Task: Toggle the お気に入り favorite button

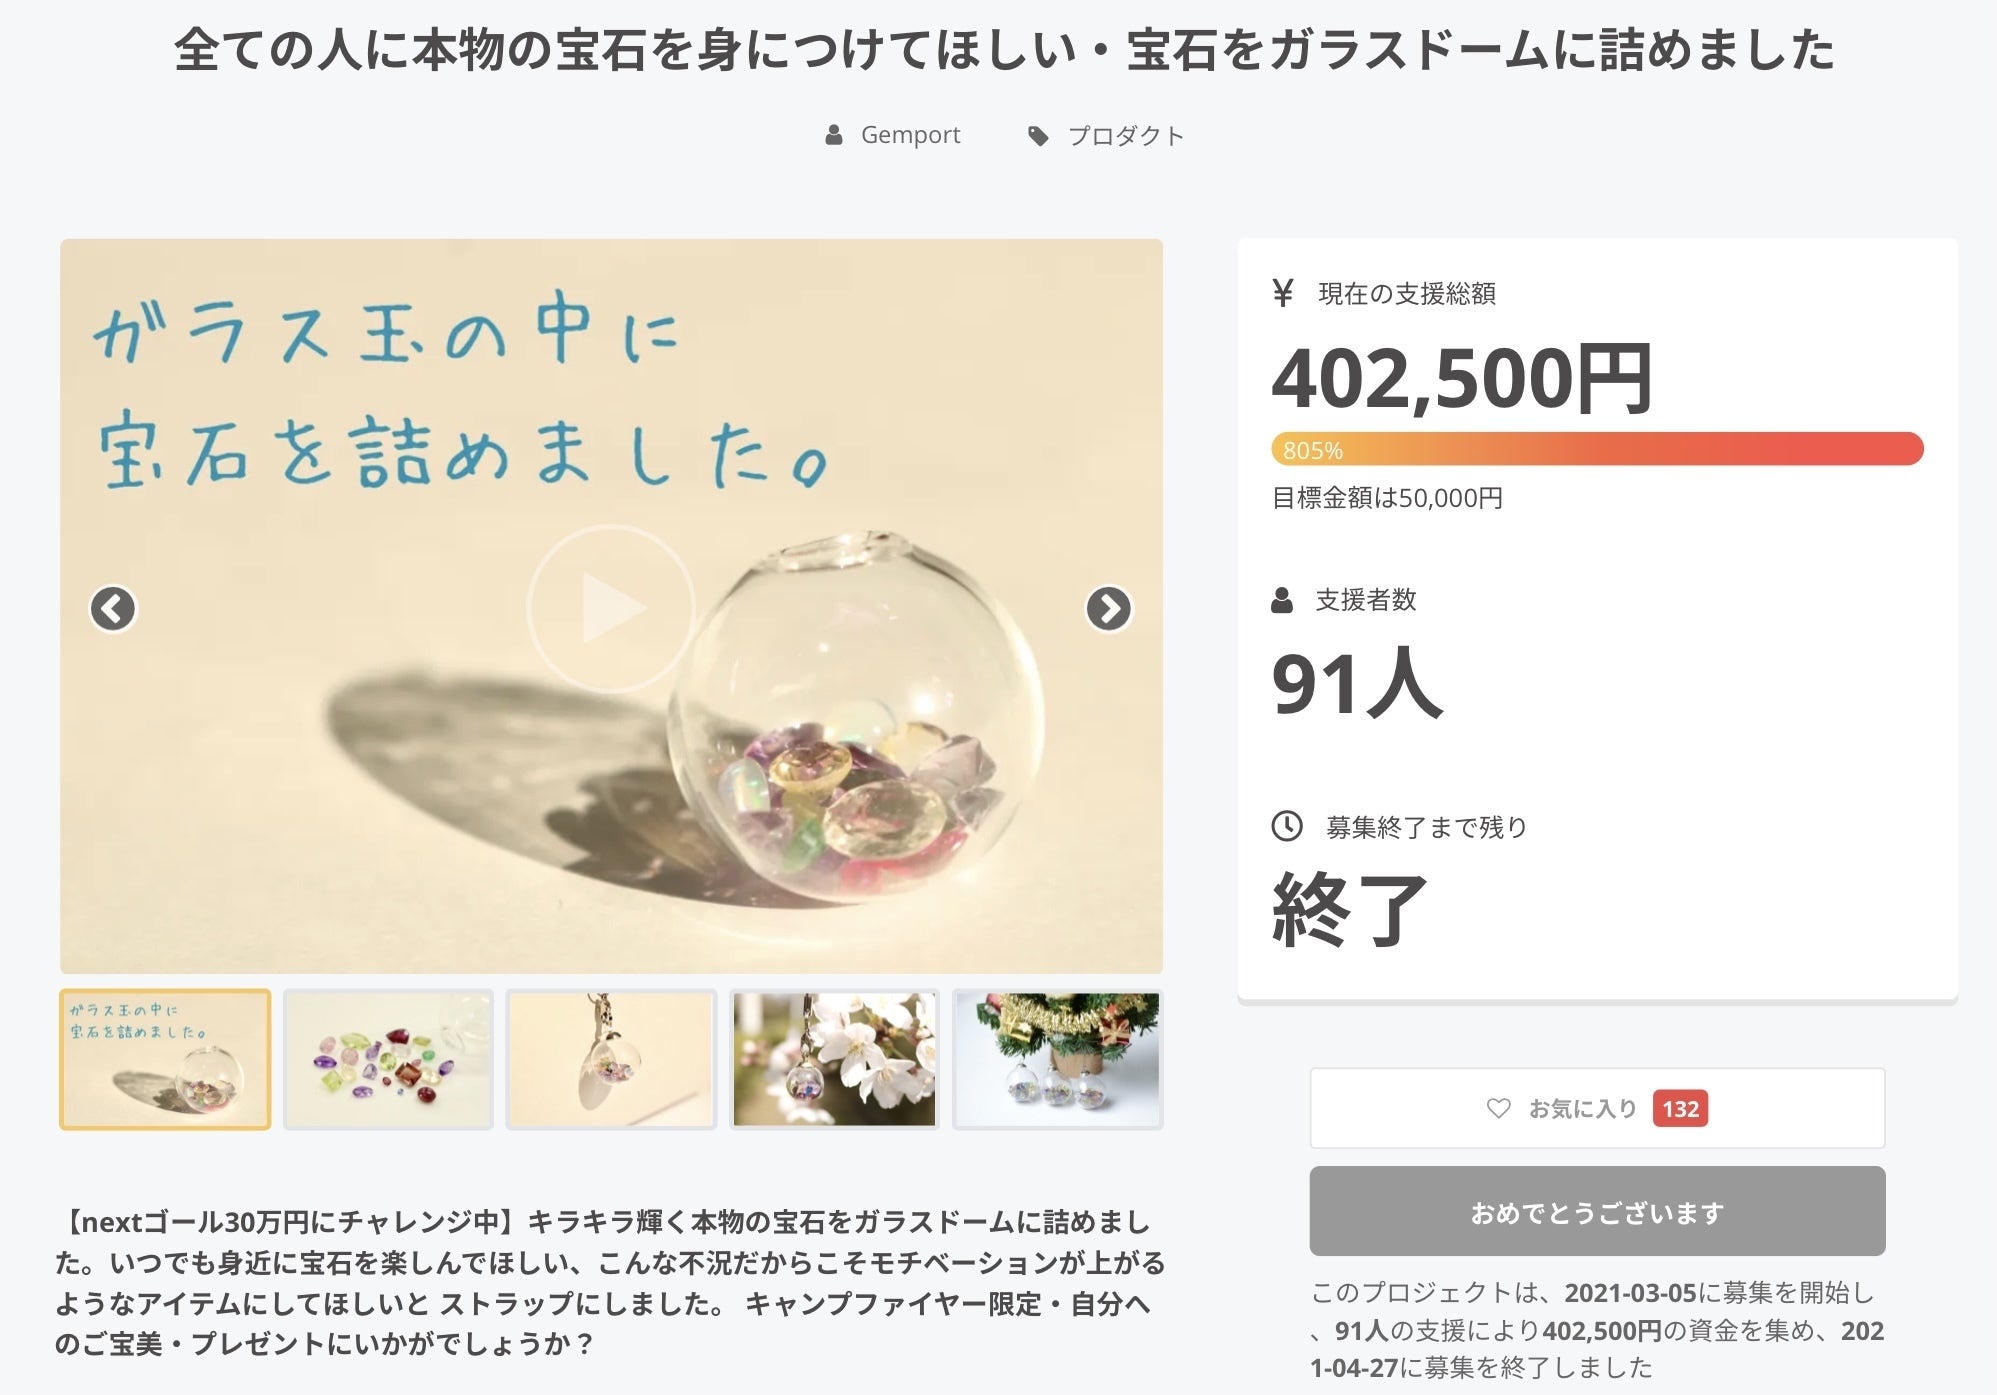Action: 1597,1108
